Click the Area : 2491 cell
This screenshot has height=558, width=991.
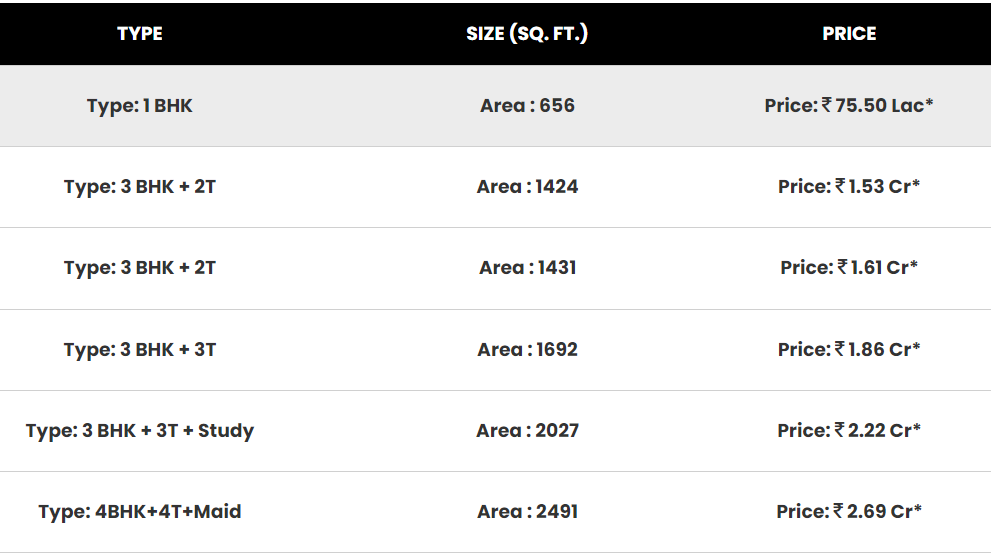(x=527, y=511)
